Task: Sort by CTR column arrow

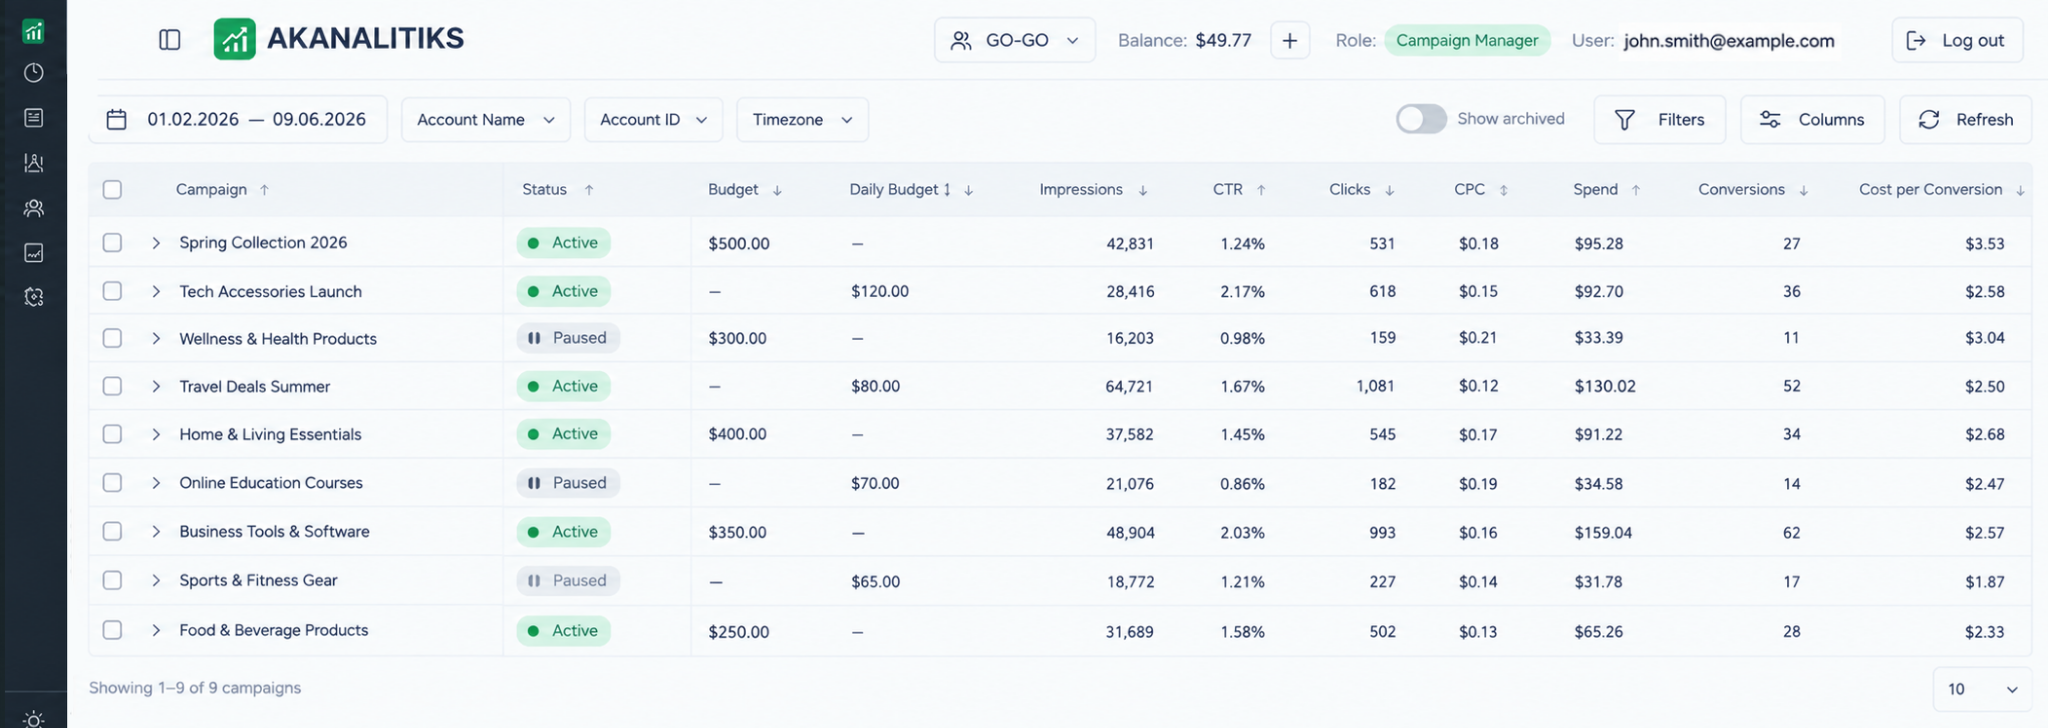Action: coord(1261,190)
